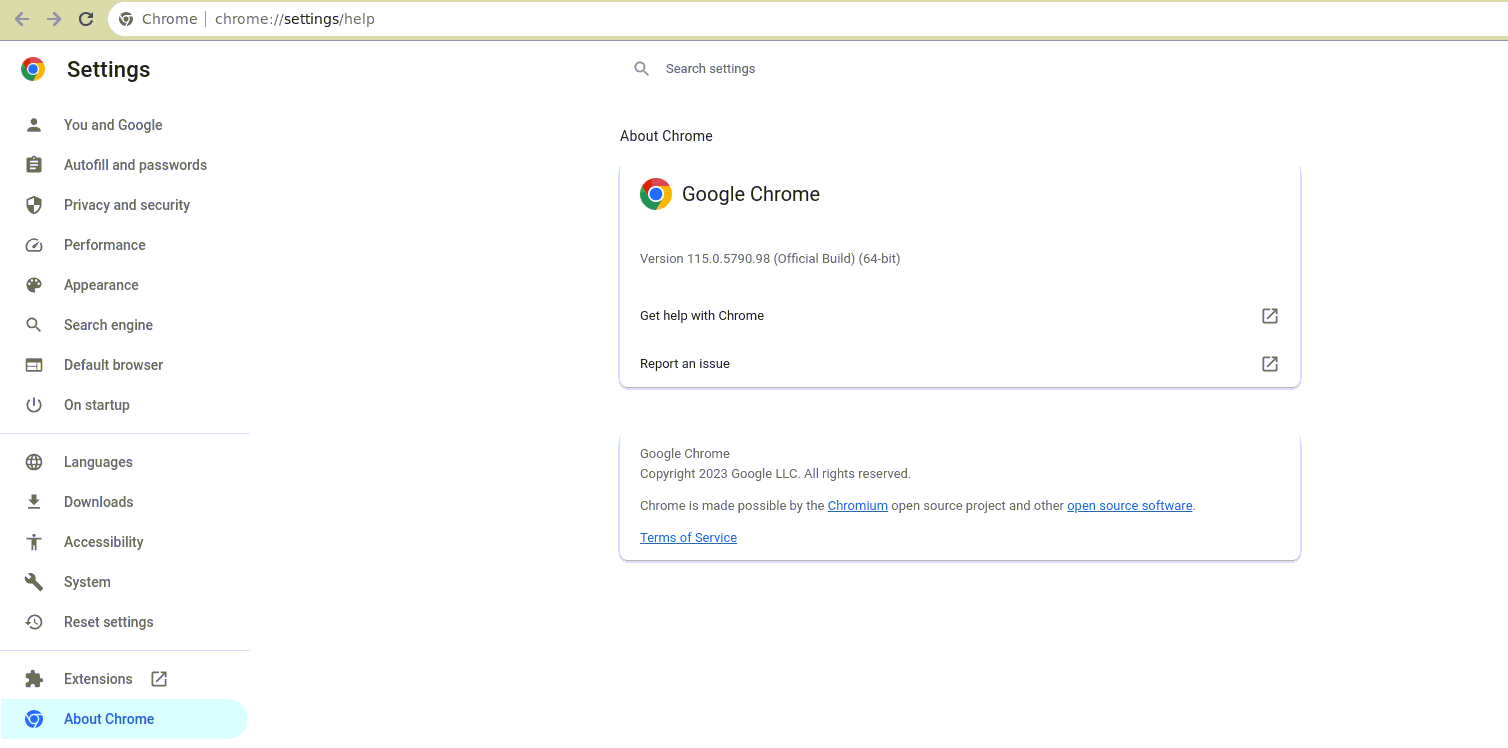Click the Settings page title
Screen dimensions: 1508x748
pos(108,69)
